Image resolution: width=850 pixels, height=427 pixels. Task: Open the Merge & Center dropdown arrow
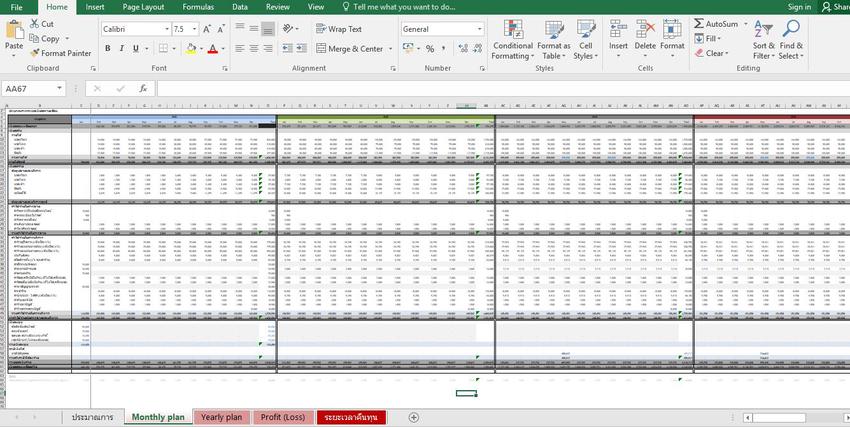coord(390,49)
